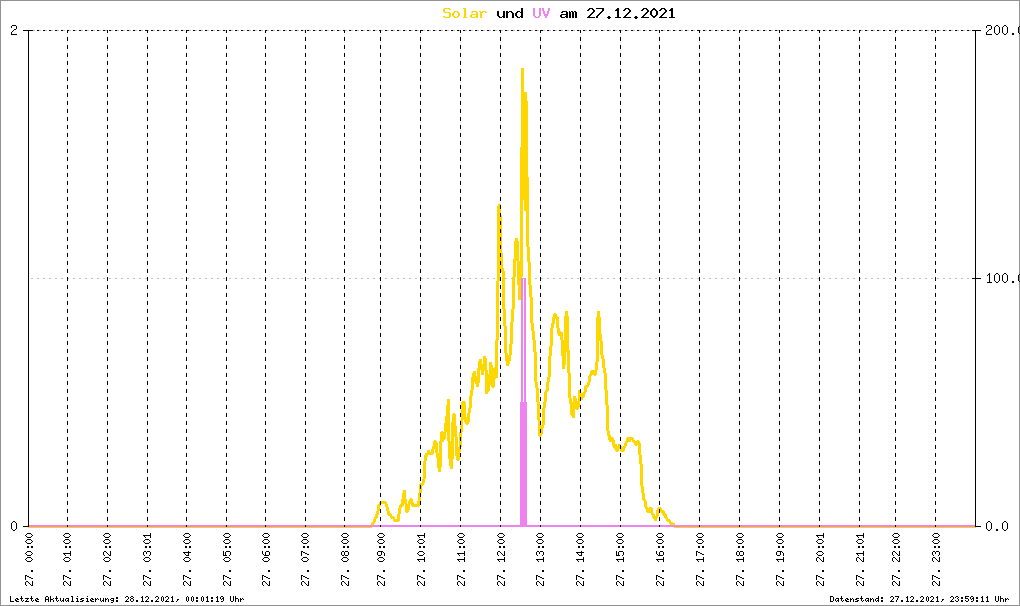Click the '27. 01:00' time axis label
The height and width of the screenshot is (606, 1020).
click(x=68, y=559)
